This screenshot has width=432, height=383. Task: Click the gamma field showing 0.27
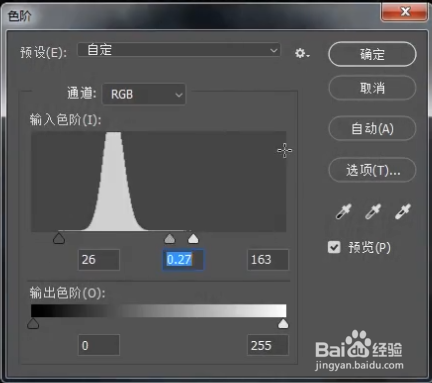pos(183,260)
